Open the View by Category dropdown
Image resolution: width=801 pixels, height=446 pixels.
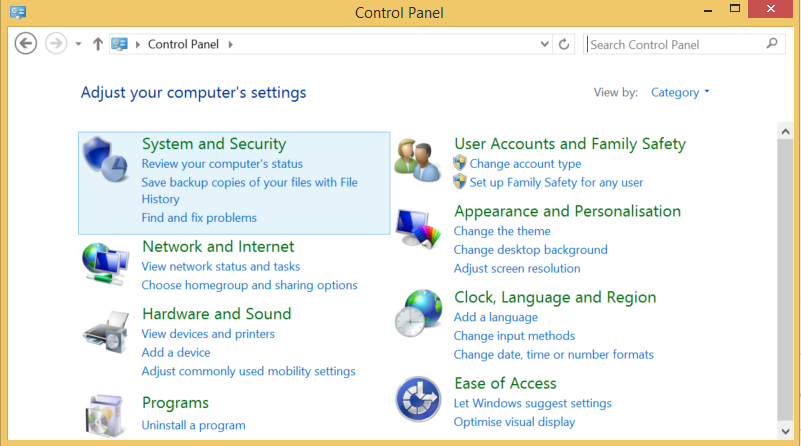(680, 92)
